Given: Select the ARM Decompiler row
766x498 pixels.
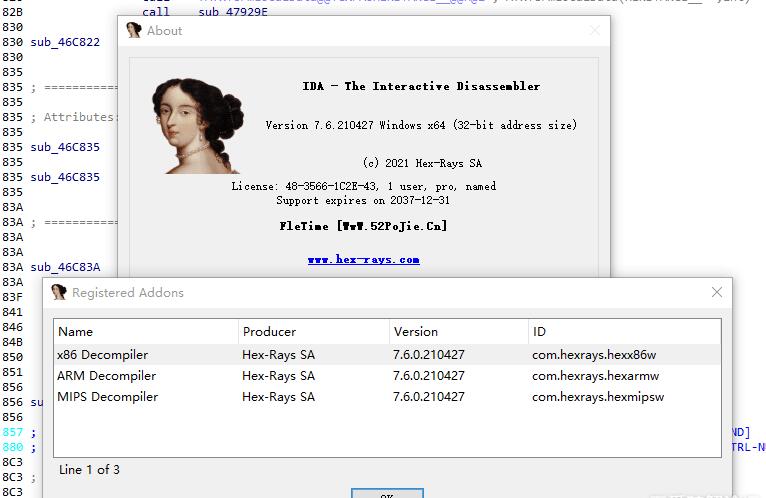Looking at the screenshot, I should [x=387, y=375].
